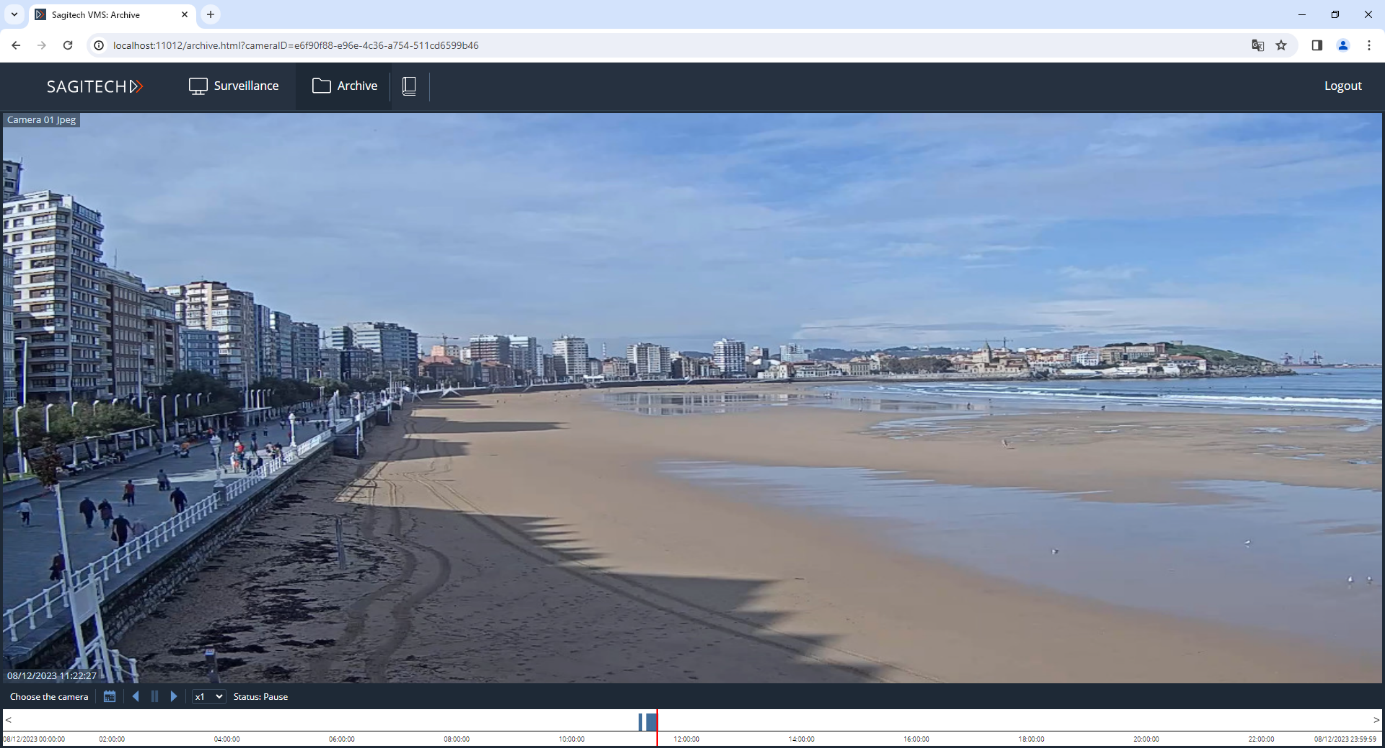1385x748 pixels.
Task: Switch to the Surveillance tab
Action: [234, 86]
